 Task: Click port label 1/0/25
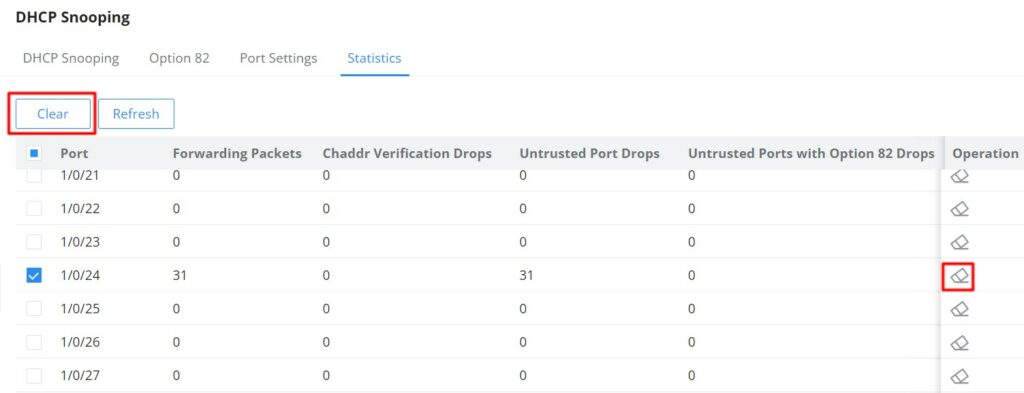[80, 309]
